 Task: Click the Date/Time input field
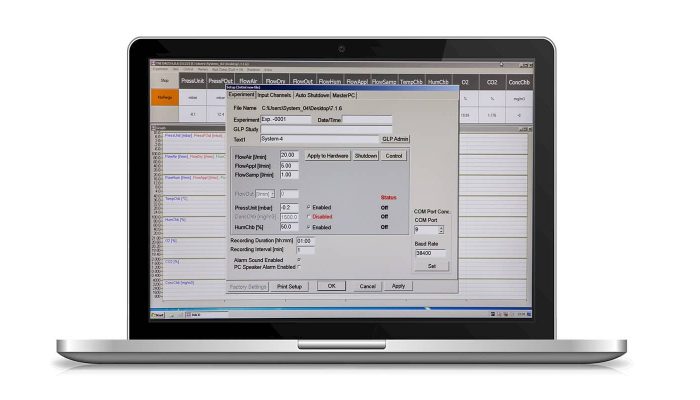[x=367, y=120]
